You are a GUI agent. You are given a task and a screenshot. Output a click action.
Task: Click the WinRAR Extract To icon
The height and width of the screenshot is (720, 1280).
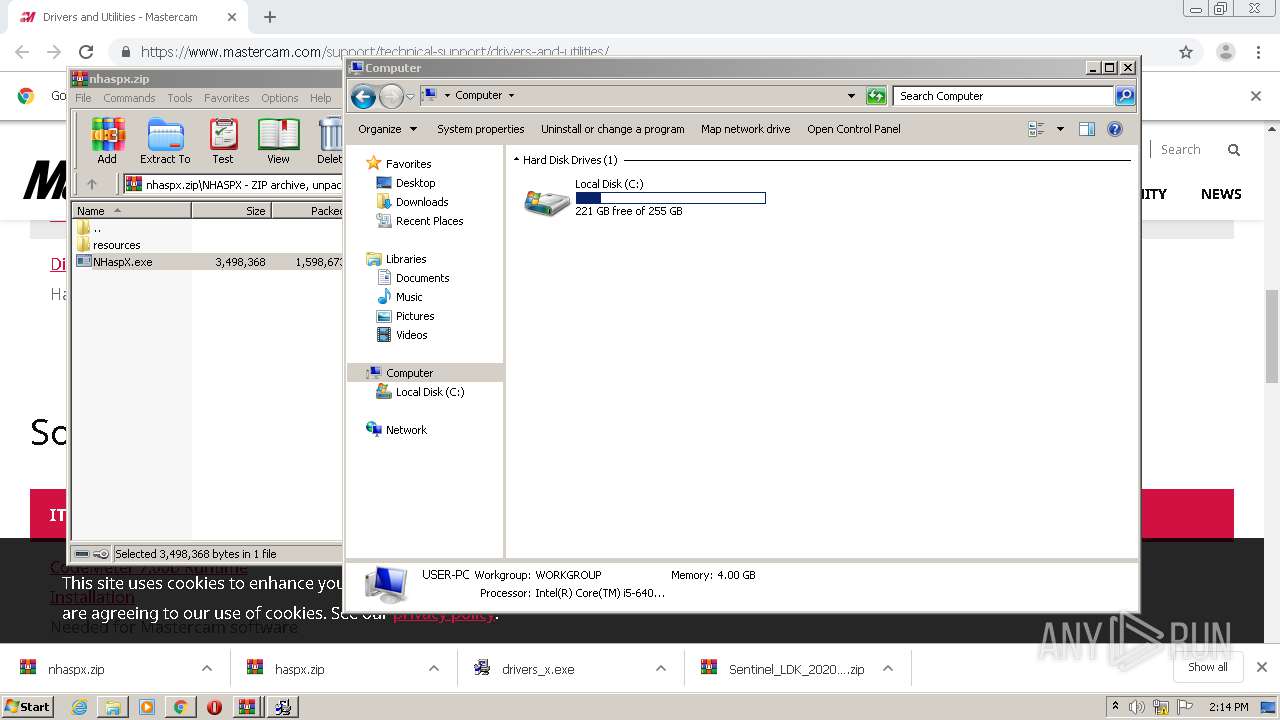pos(165,134)
